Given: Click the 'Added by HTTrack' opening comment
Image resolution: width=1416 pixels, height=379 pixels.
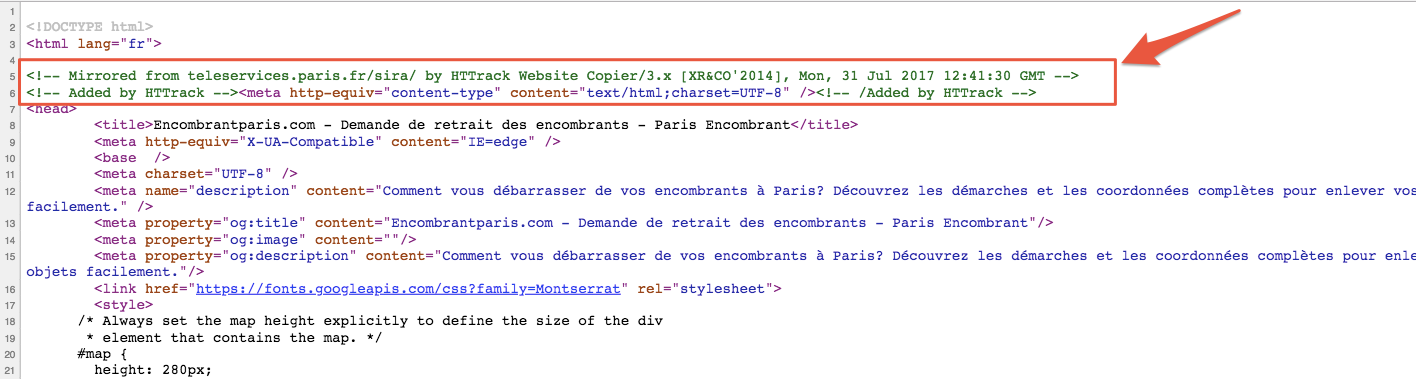Looking at the screenshot, I should coord(131,93).
